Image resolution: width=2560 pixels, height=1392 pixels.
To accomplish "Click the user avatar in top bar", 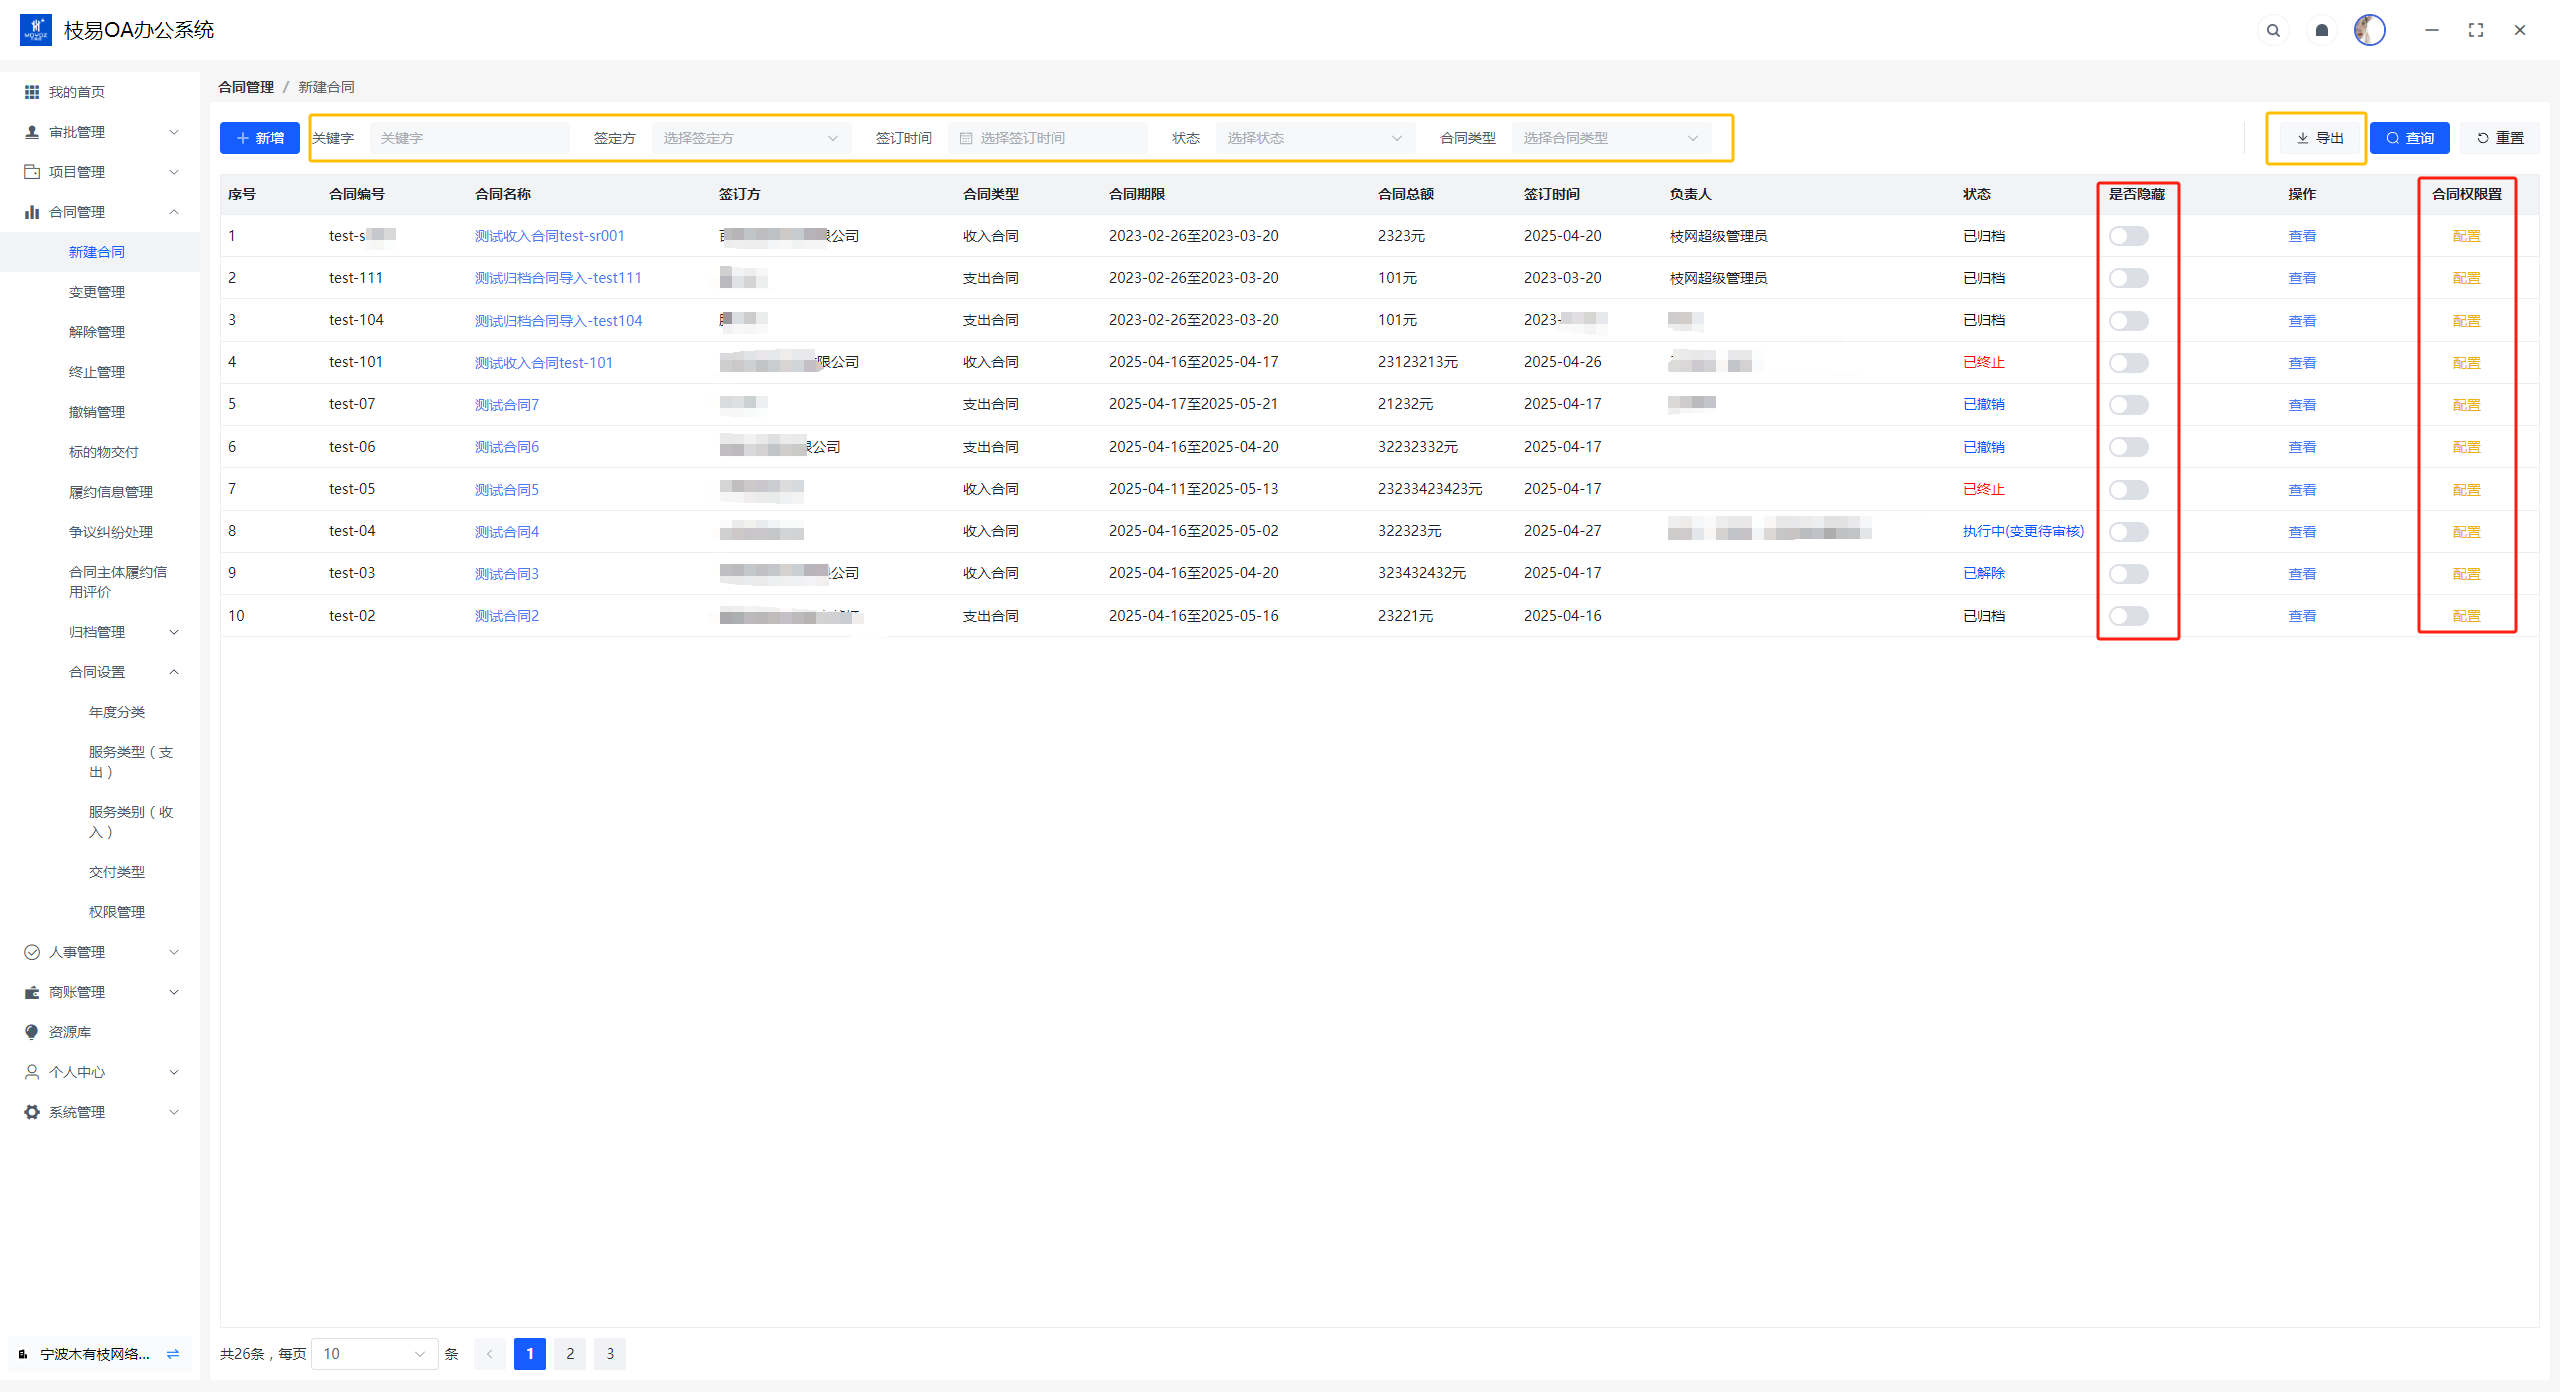I will [2369, 30].
